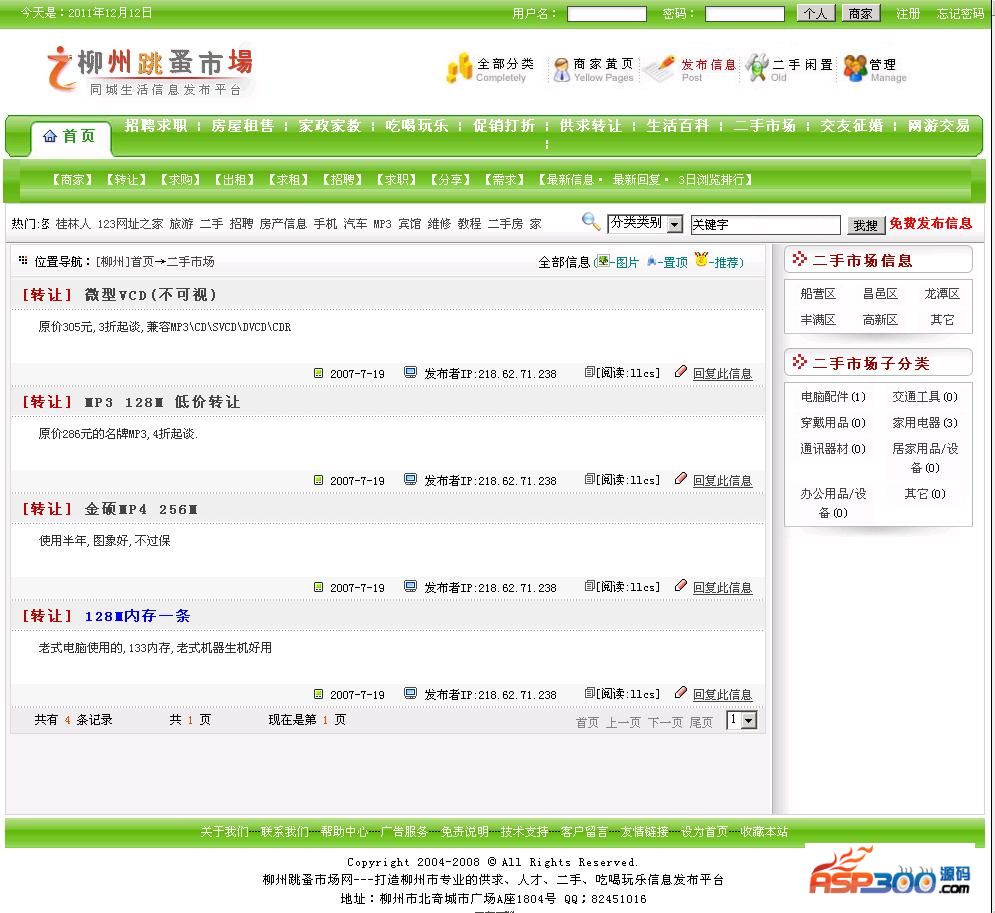Open 3日浏览排行 link

711,180
